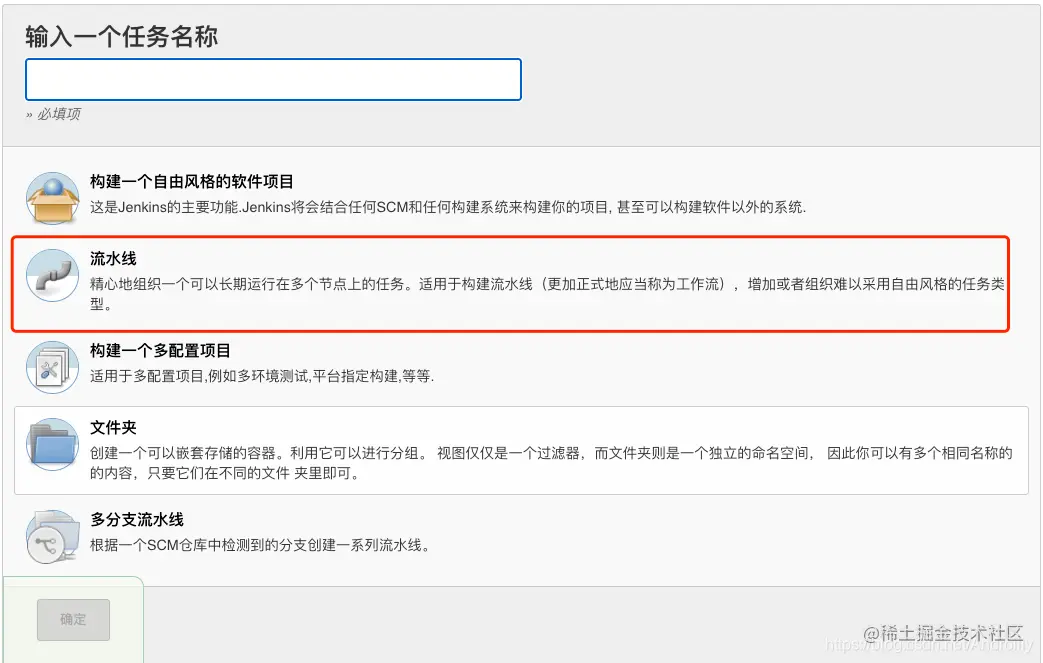Click the 流水线 title text

tap(109, 258)
